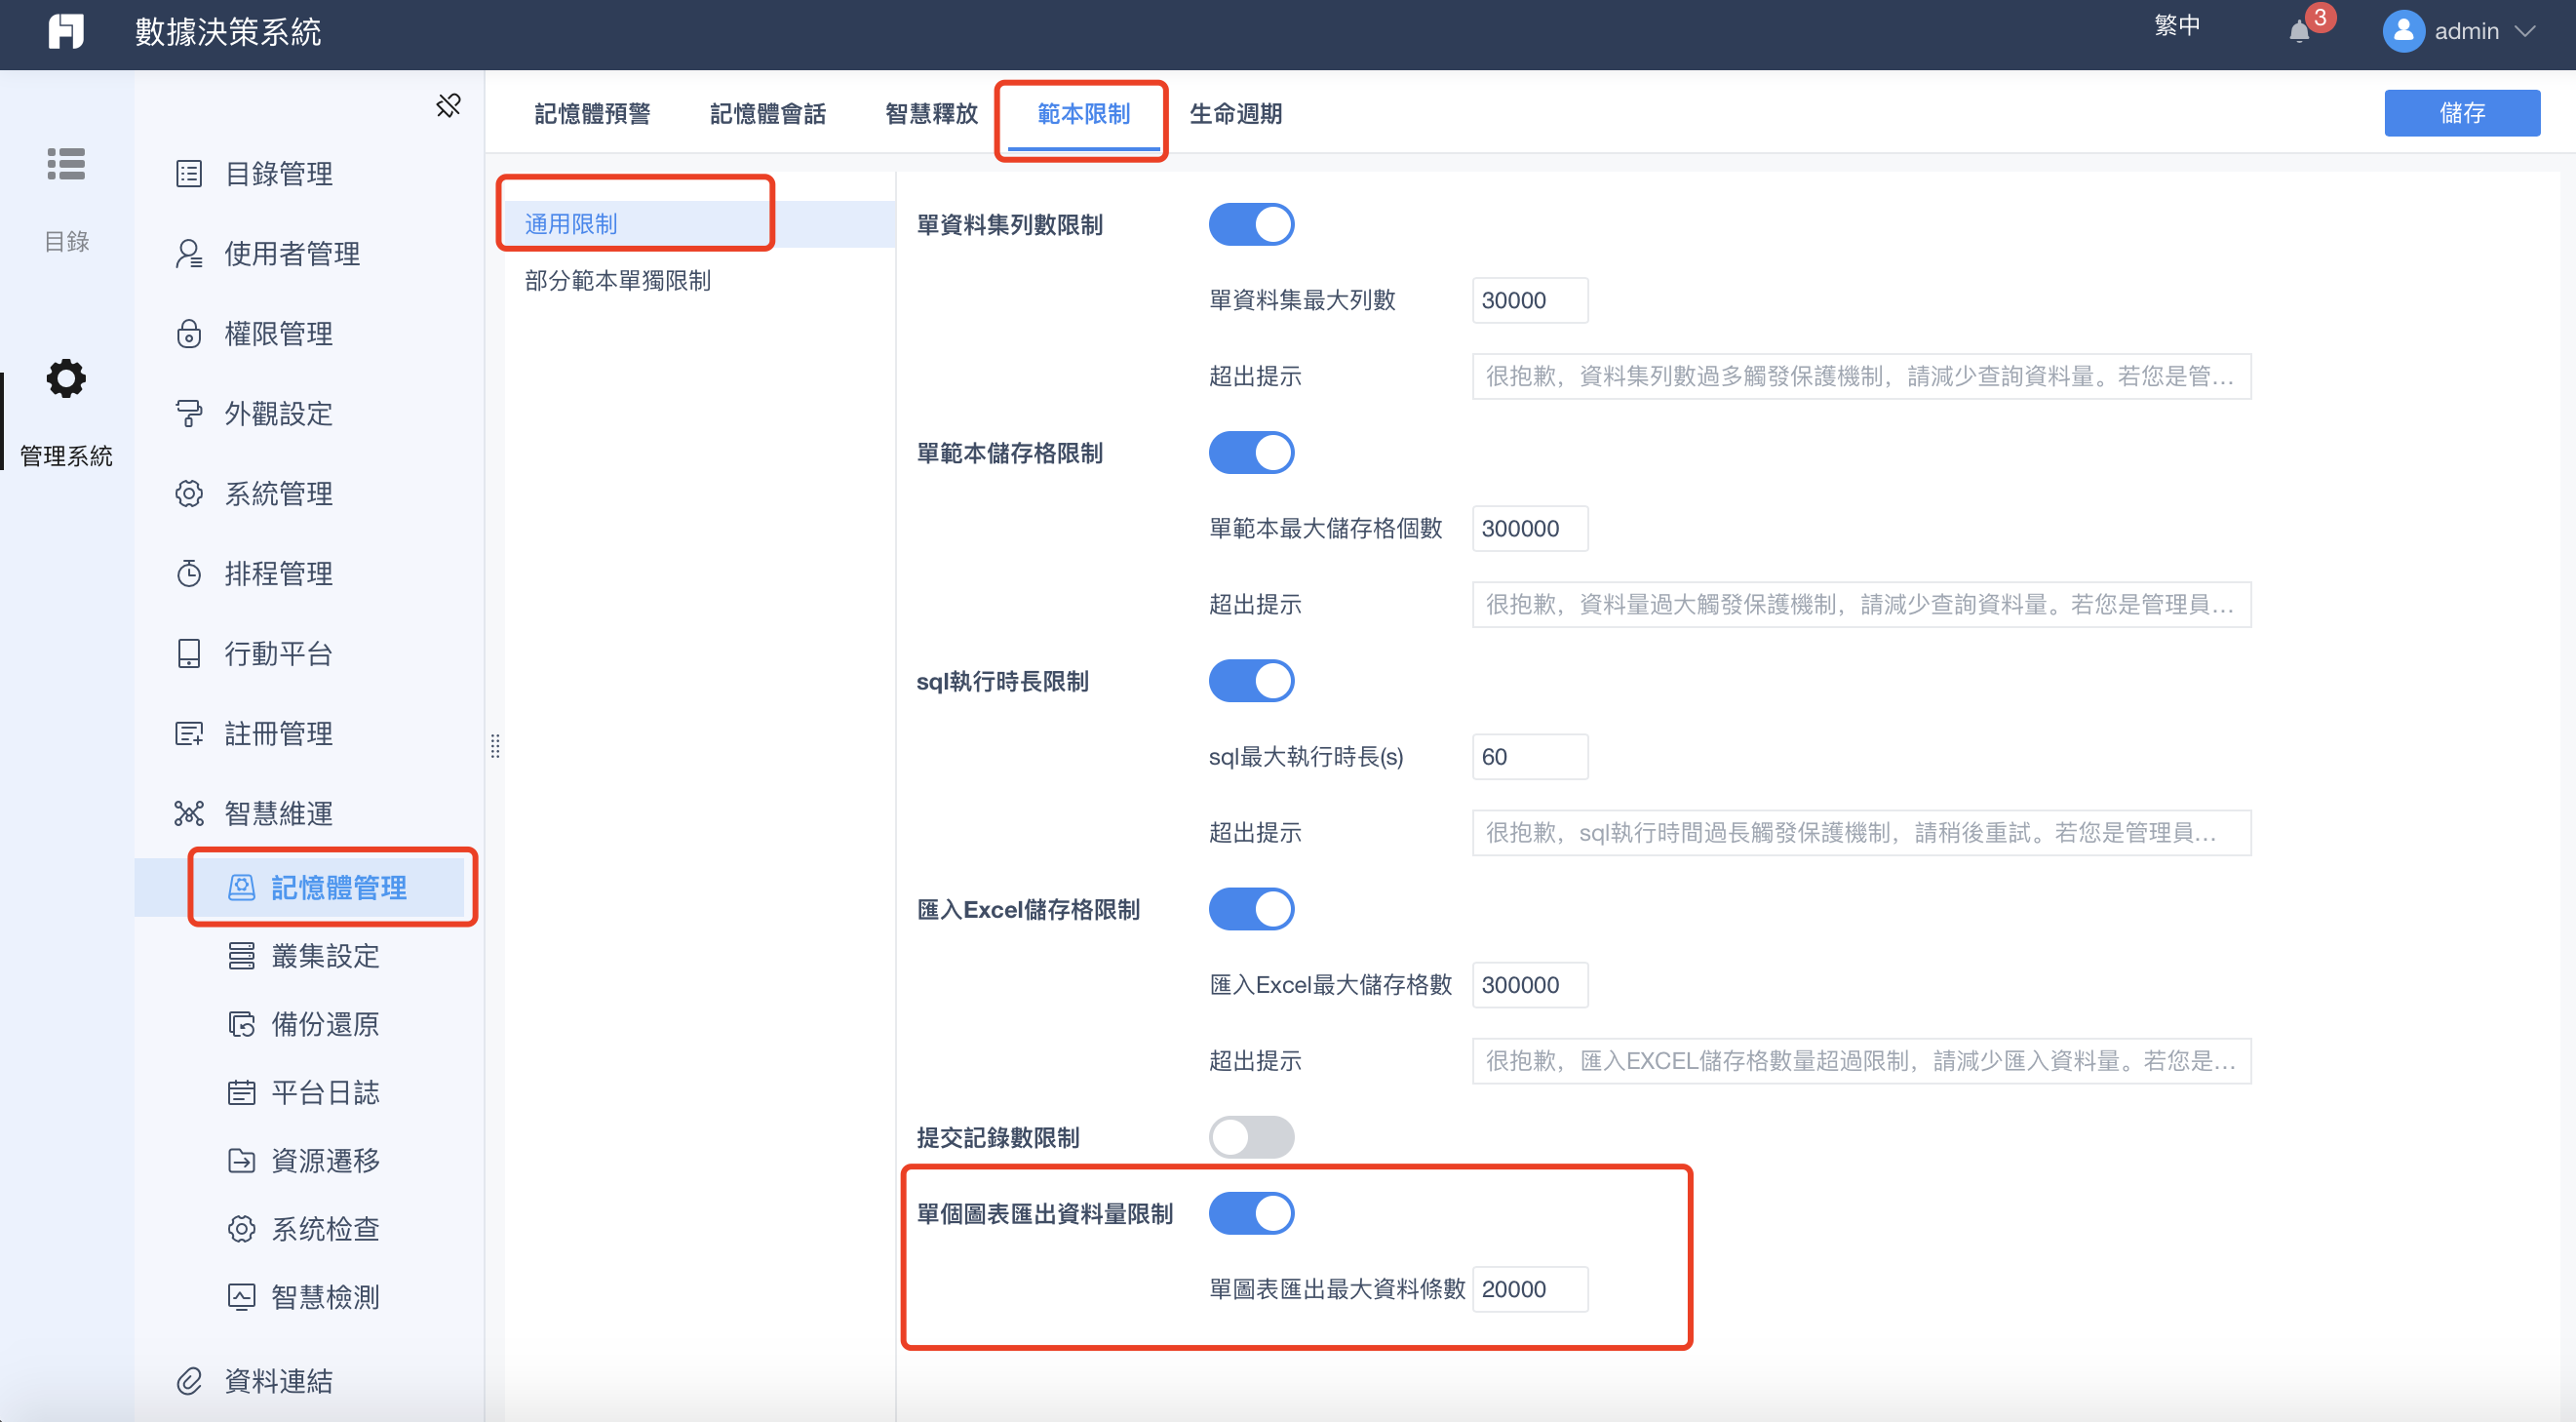Enable 提交記錄數限制 switch

pyautogui.click(x=1251, y=1137)
